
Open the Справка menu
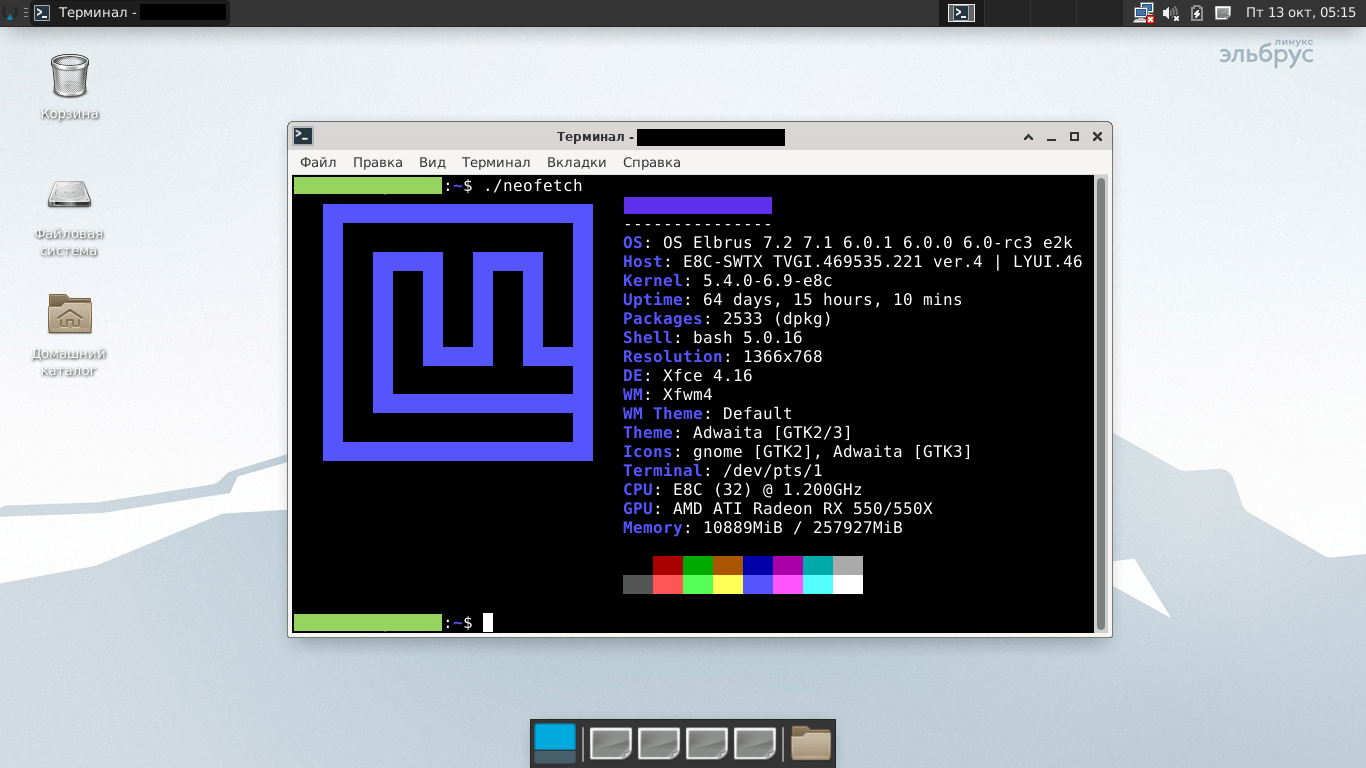[651, 162]
